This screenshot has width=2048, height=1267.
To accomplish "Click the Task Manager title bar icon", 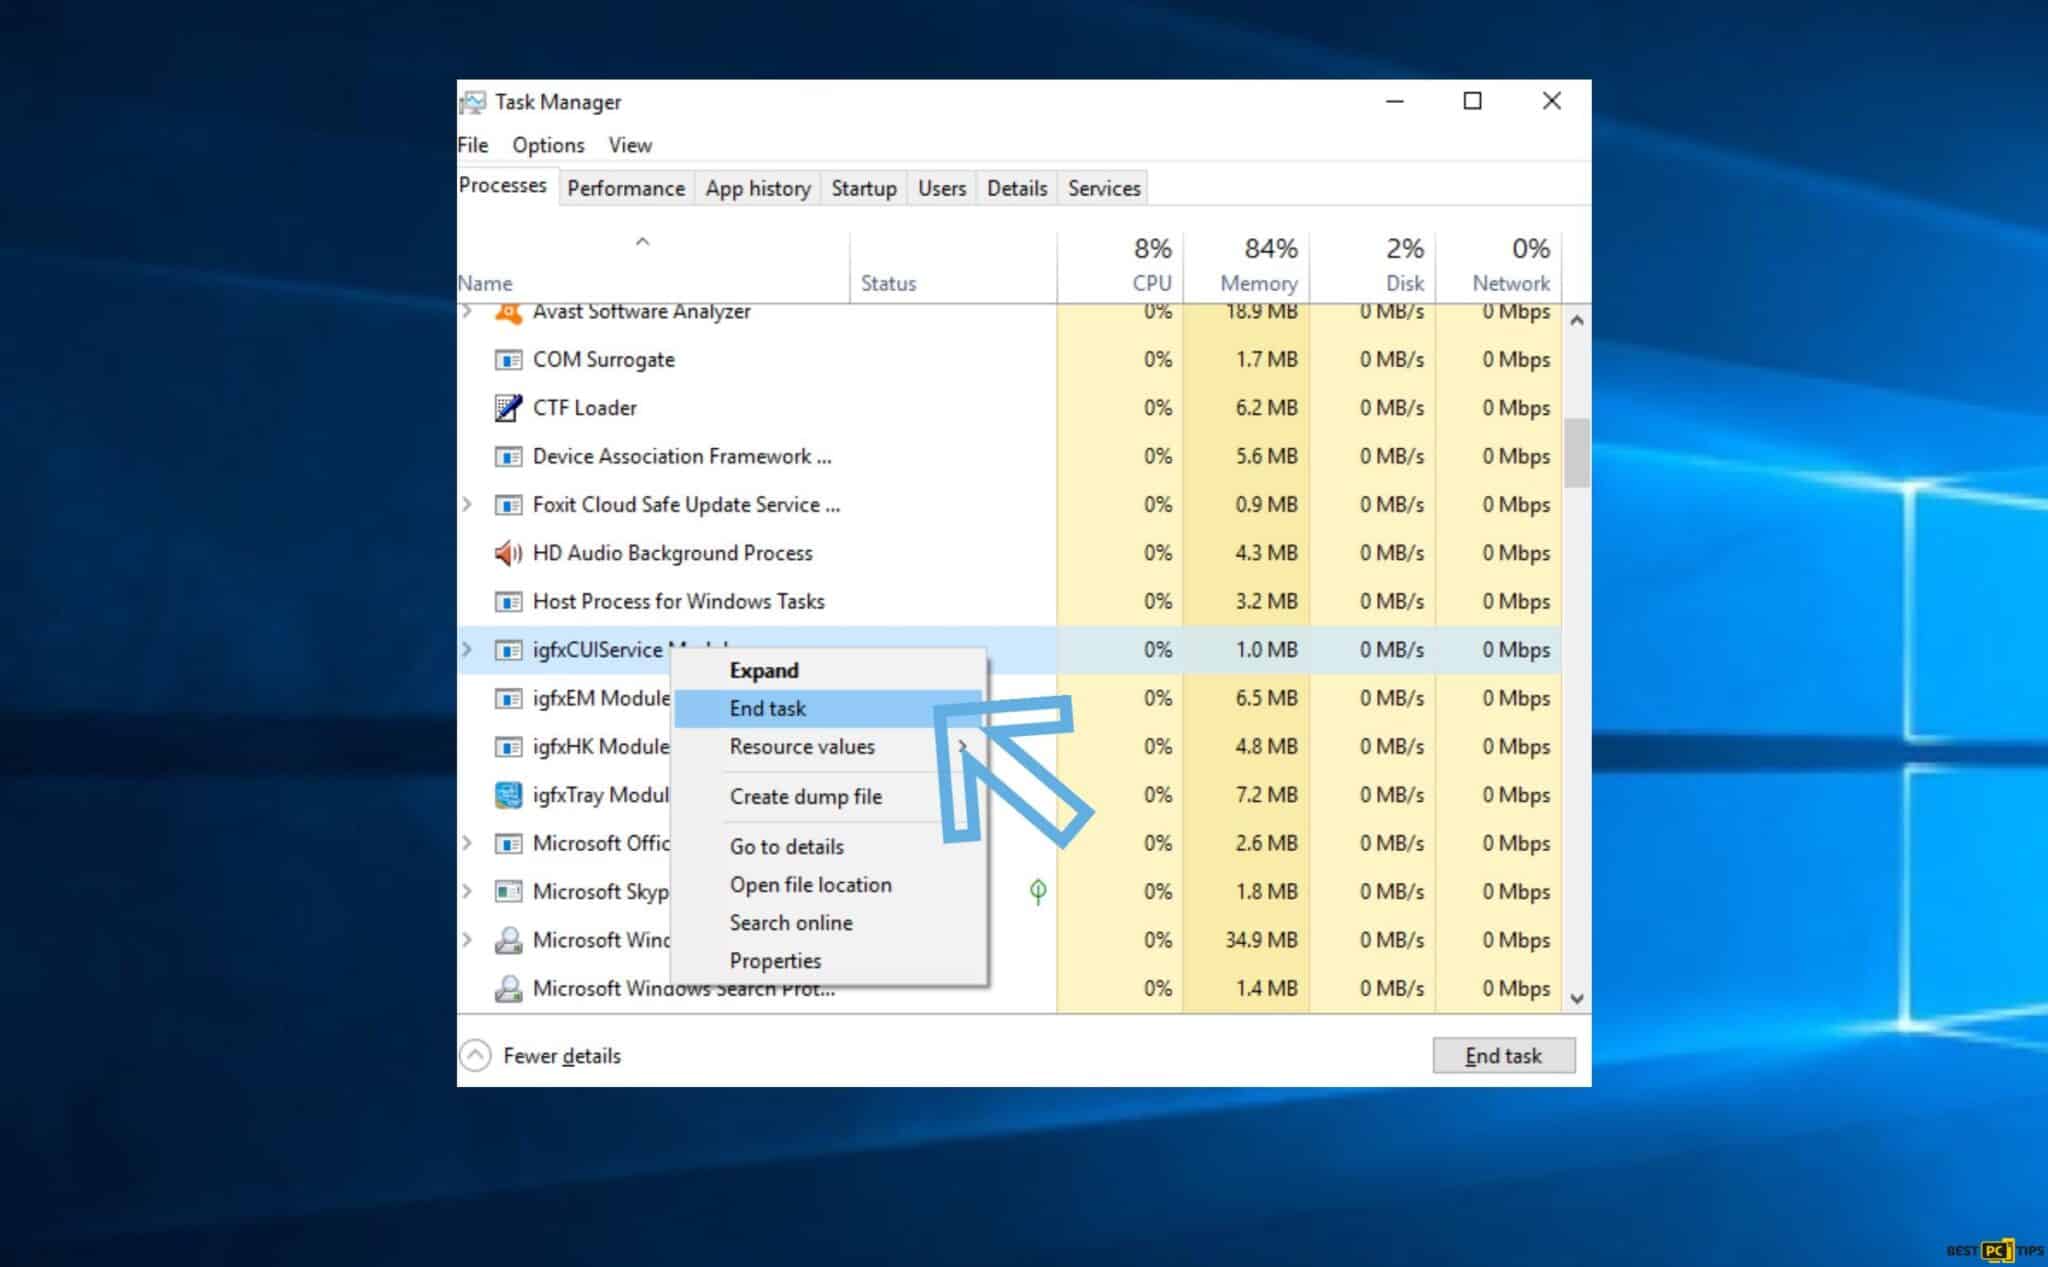I will [x=473, y=102].
